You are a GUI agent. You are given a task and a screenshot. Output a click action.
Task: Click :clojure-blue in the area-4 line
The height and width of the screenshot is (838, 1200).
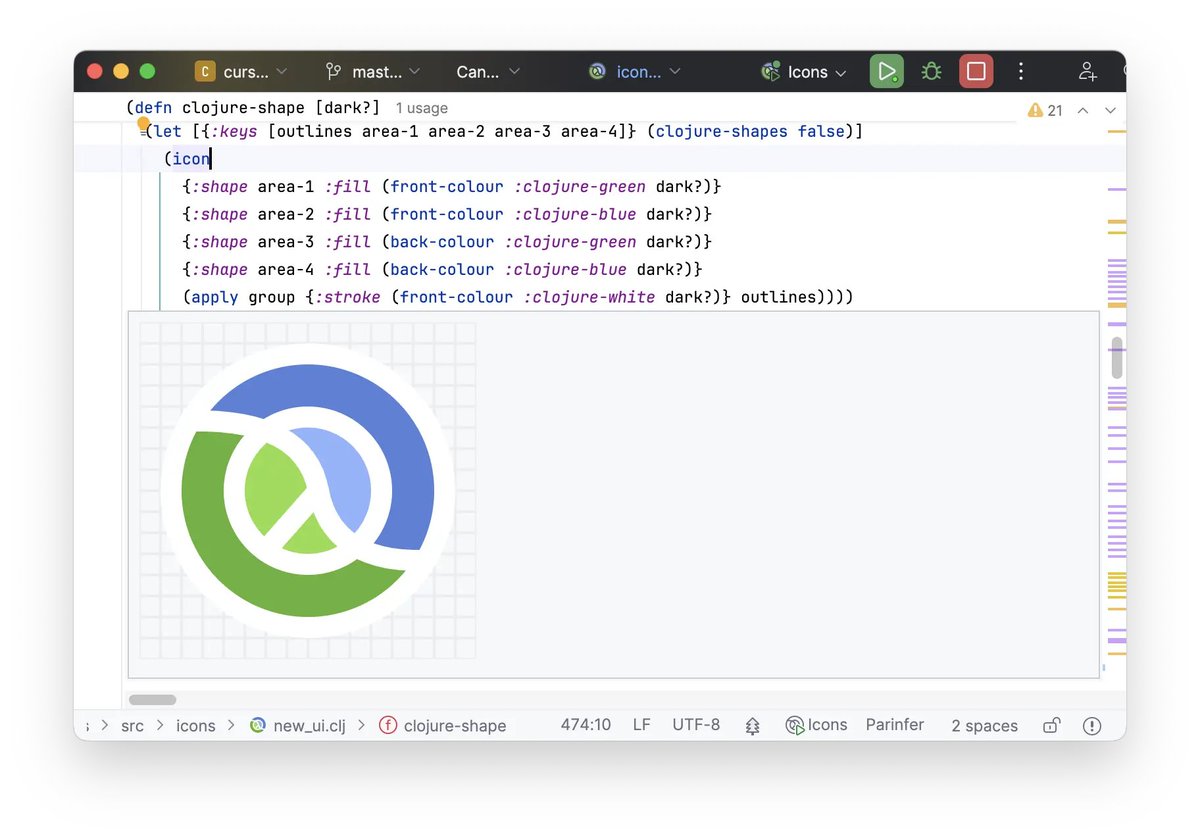coord(566,269)
